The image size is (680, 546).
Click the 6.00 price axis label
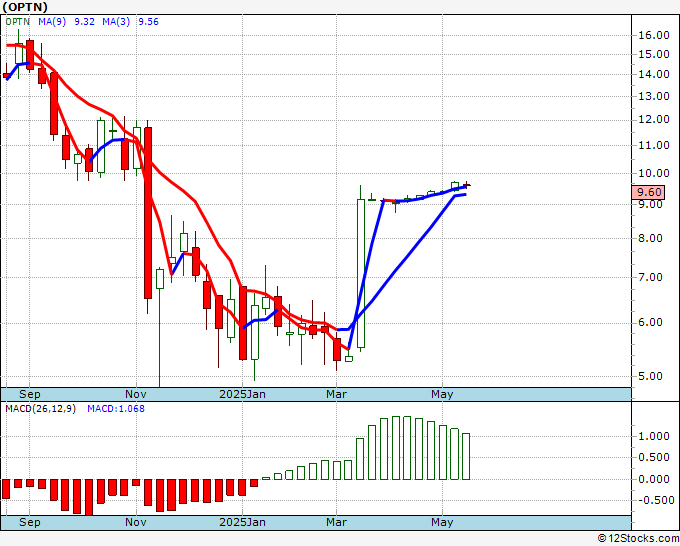(650, 322)
